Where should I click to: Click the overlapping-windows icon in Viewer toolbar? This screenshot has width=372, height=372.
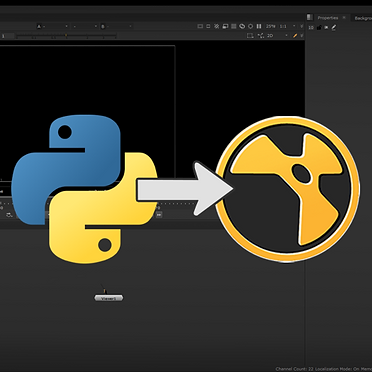(225, 26)
